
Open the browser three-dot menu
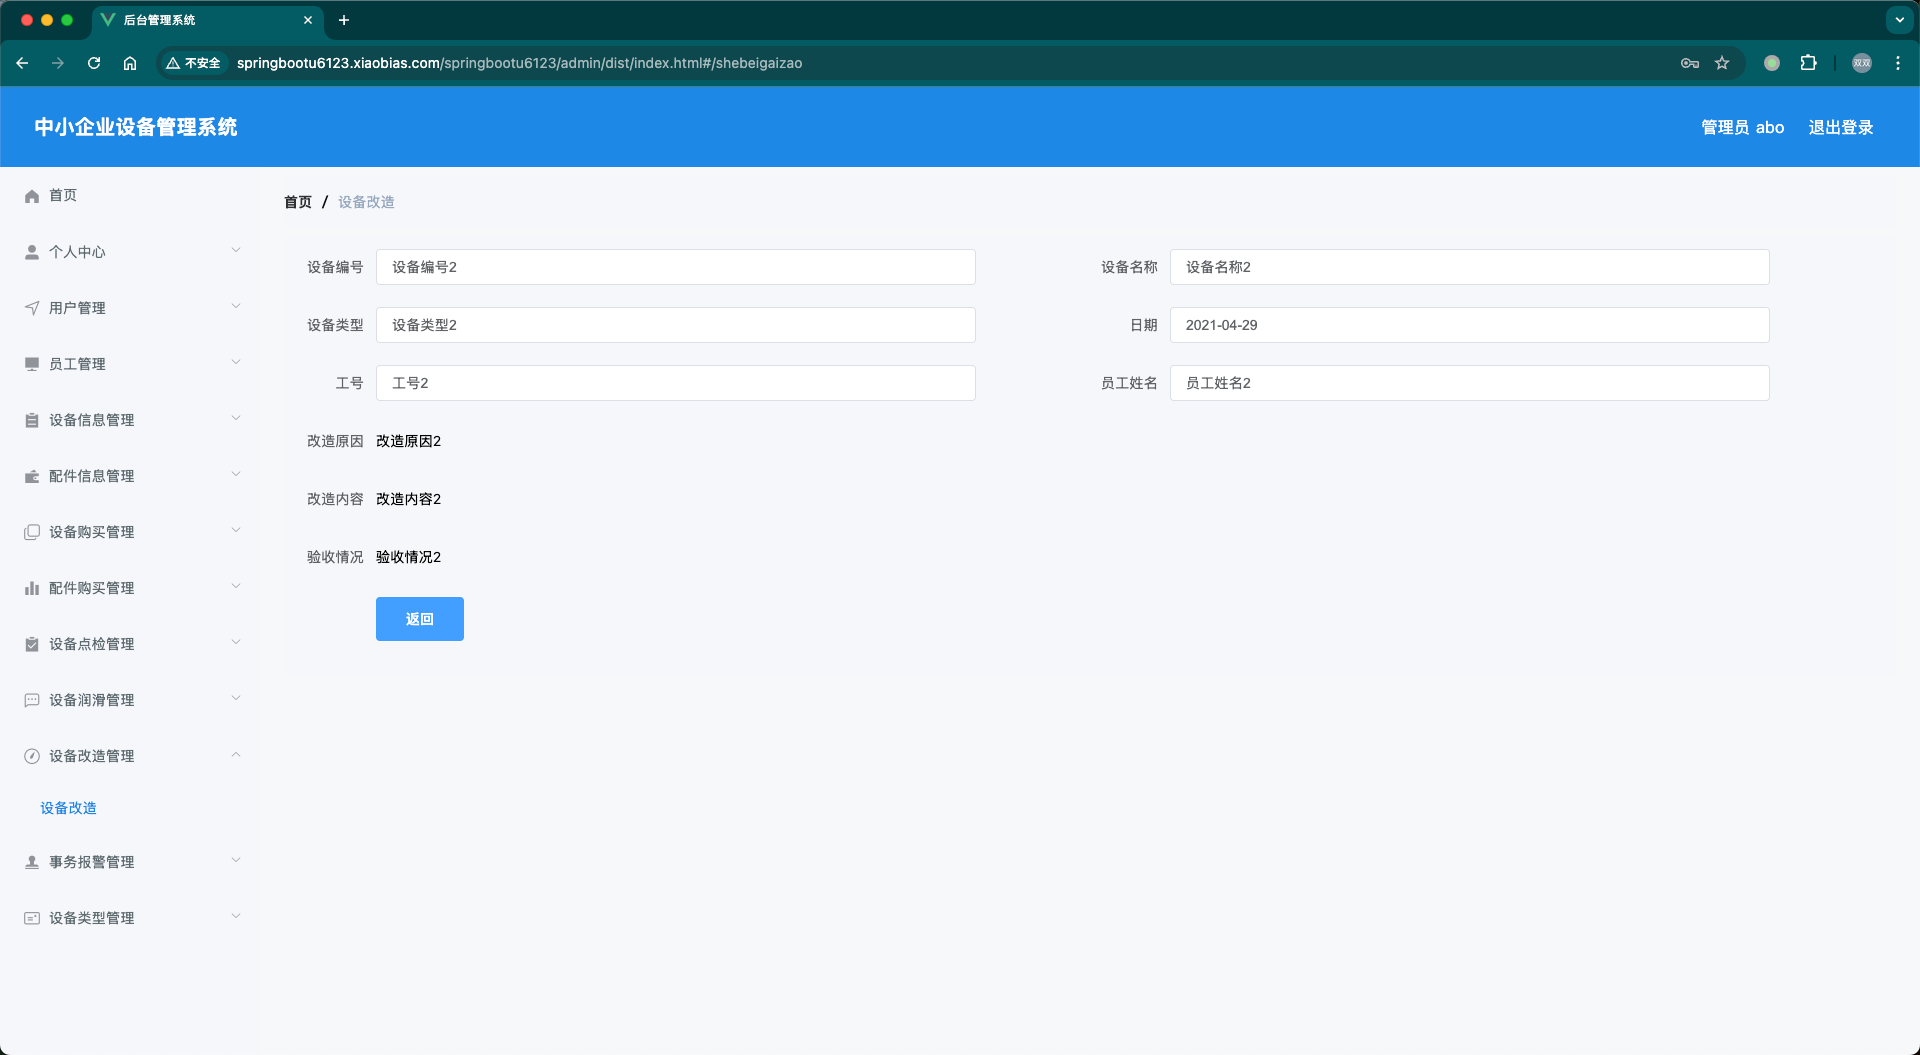point(1898,63)
